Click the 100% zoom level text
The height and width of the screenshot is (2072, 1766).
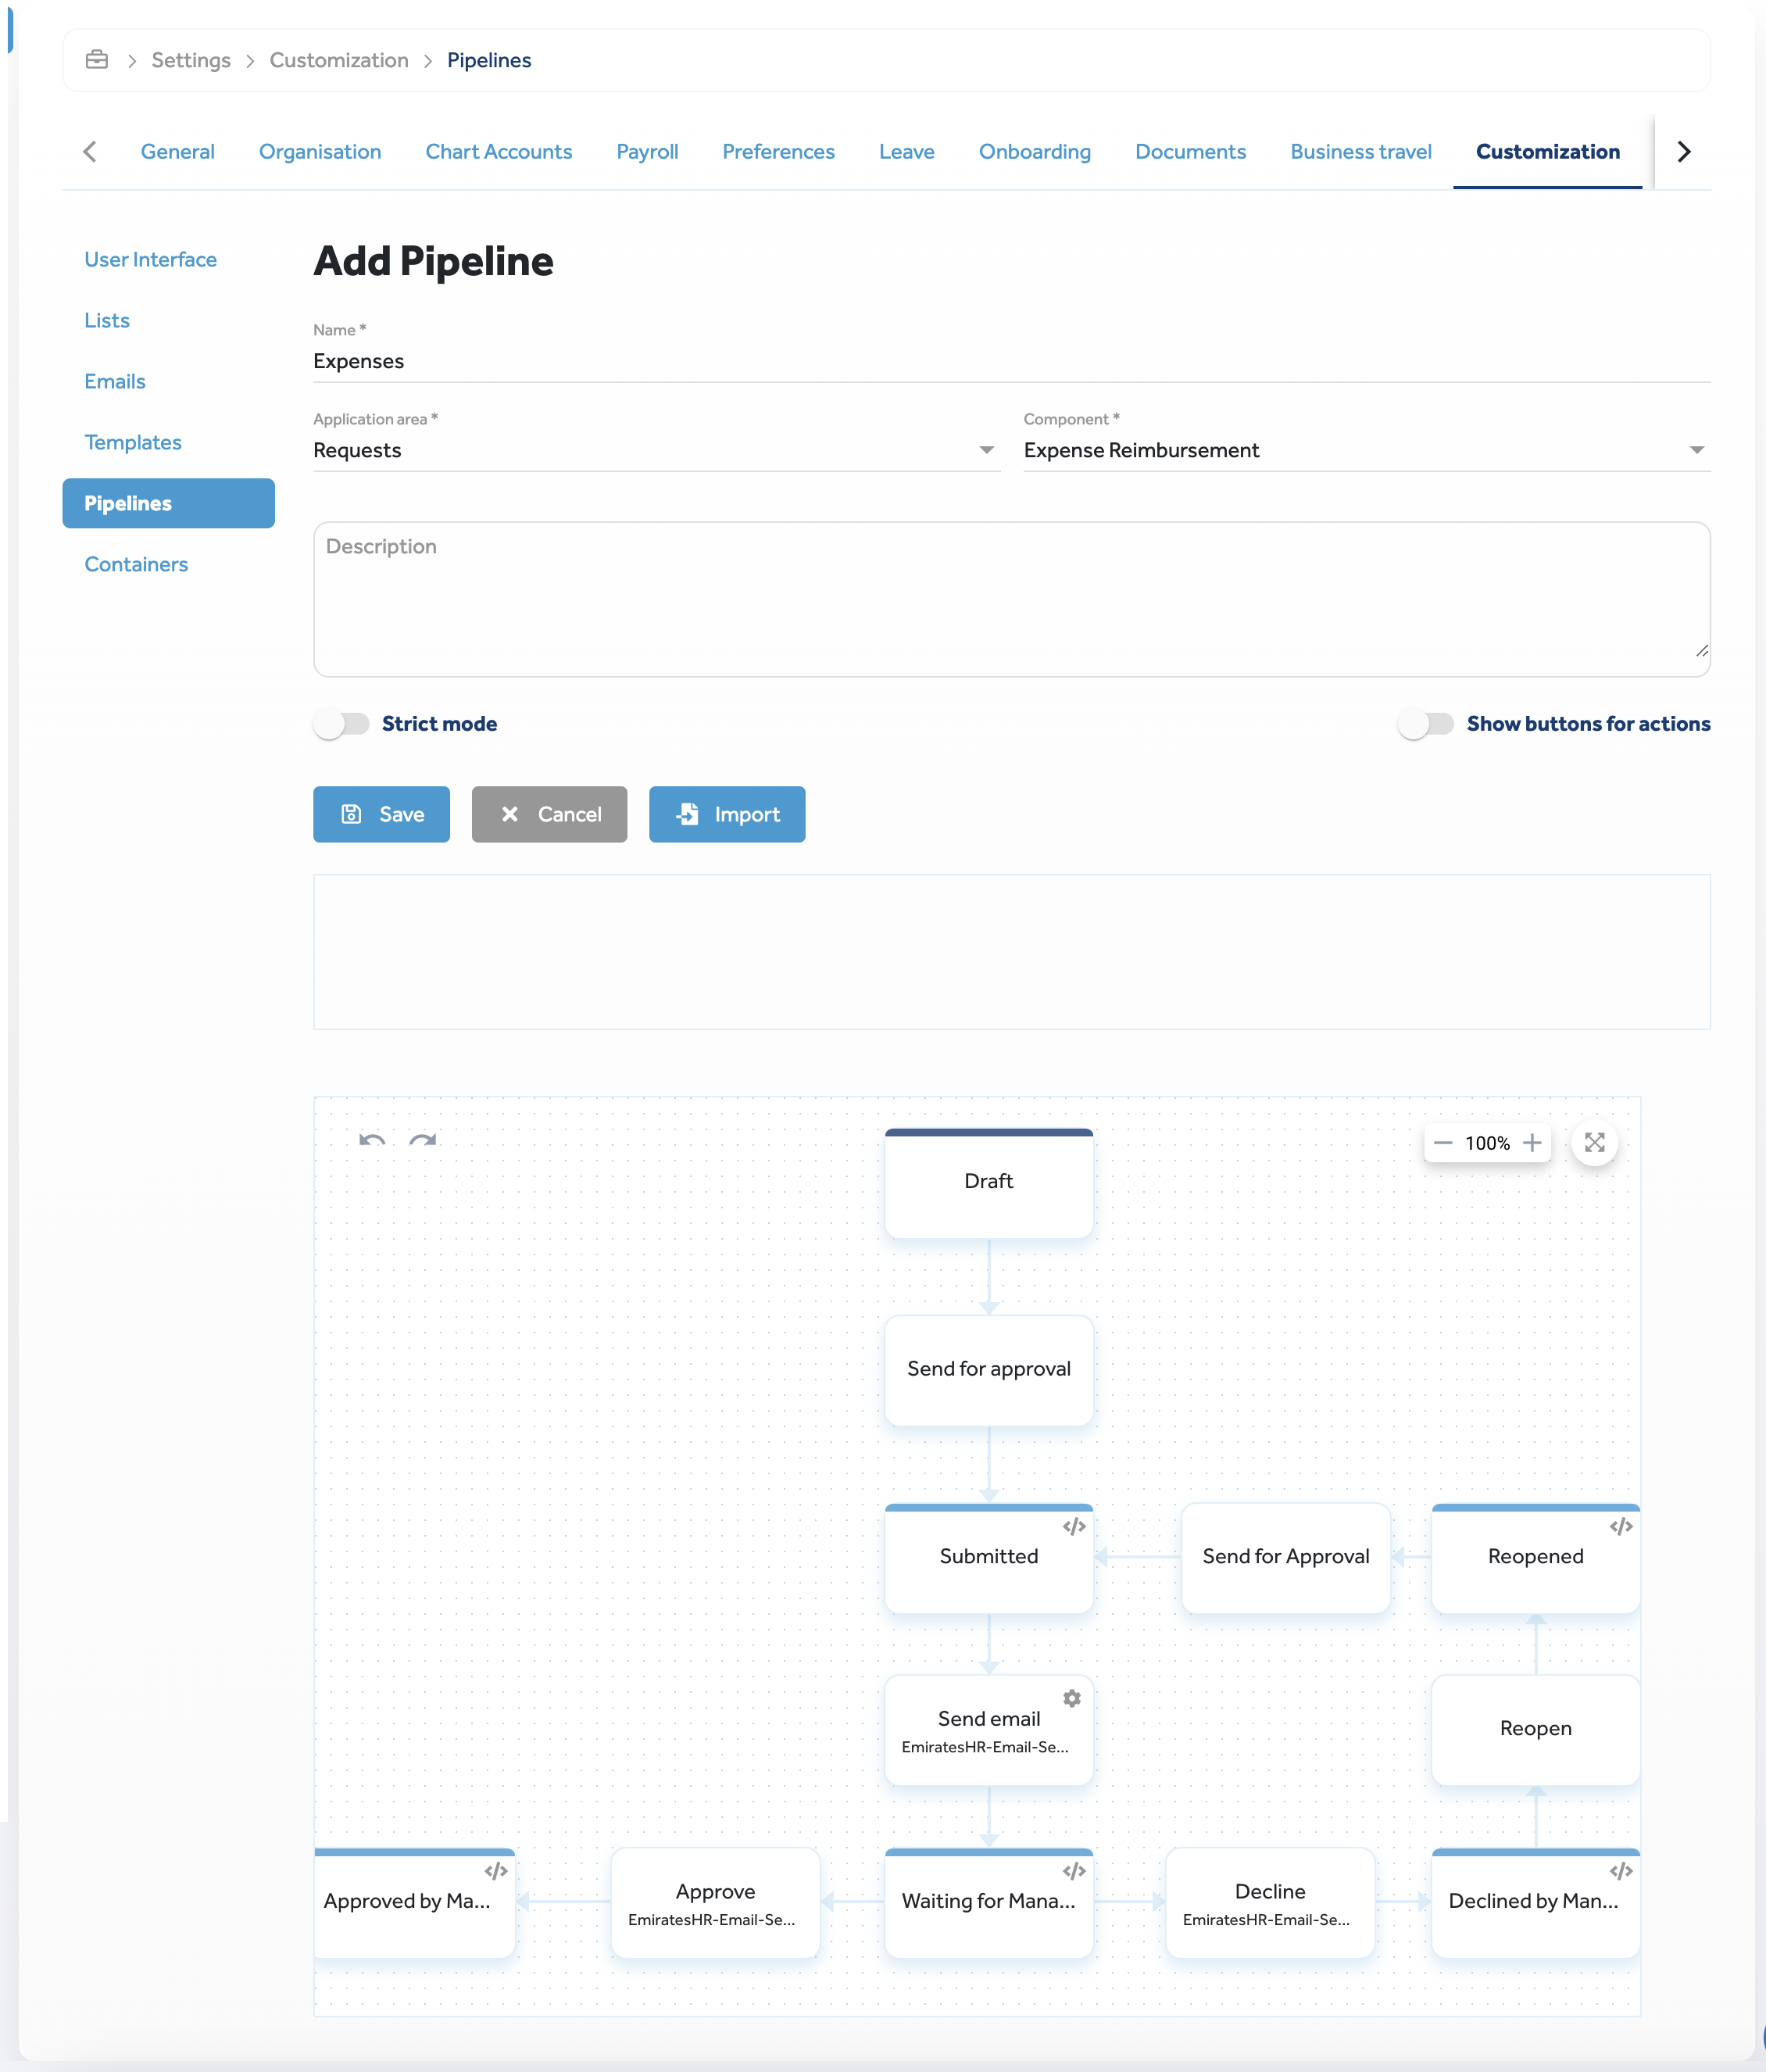[x=1487, y=1143]
